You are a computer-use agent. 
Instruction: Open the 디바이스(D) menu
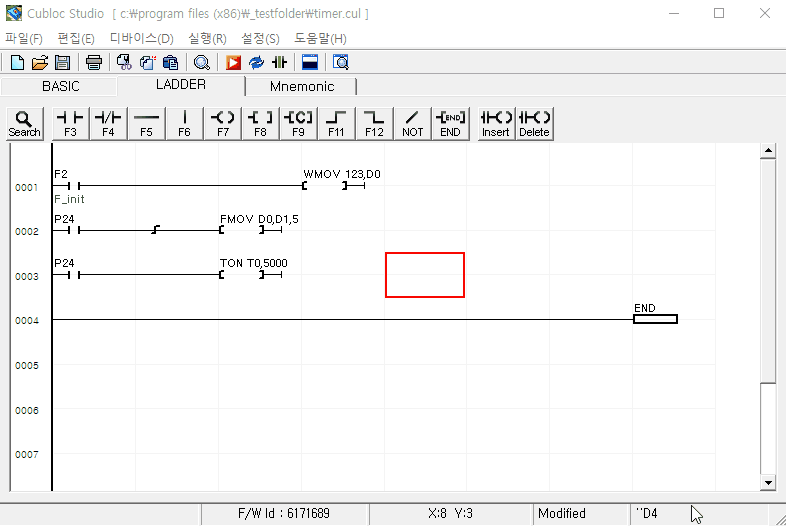[141, 38]
